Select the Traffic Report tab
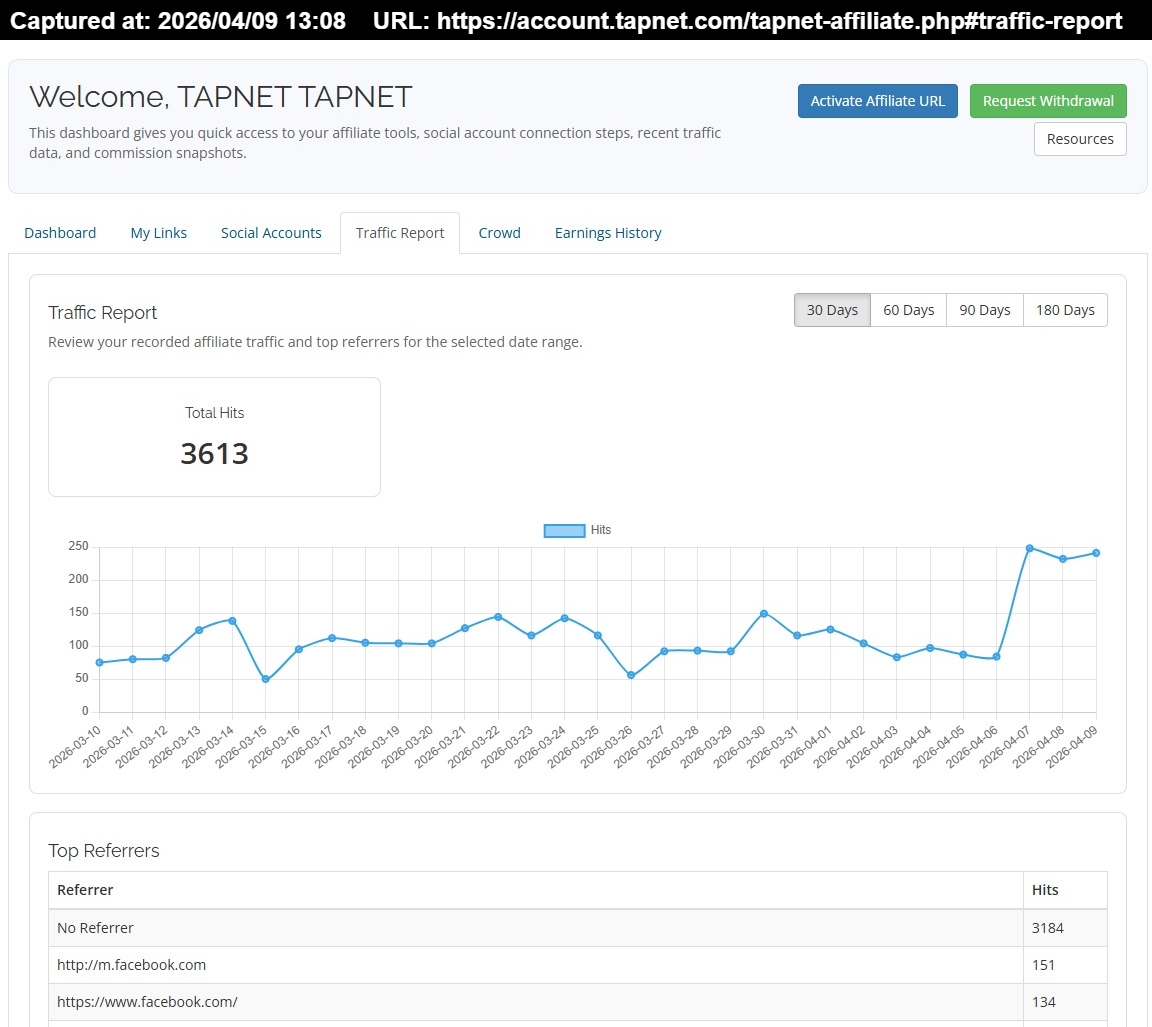The width and height of the screenshot is (1152, 1027). (400, 233)
